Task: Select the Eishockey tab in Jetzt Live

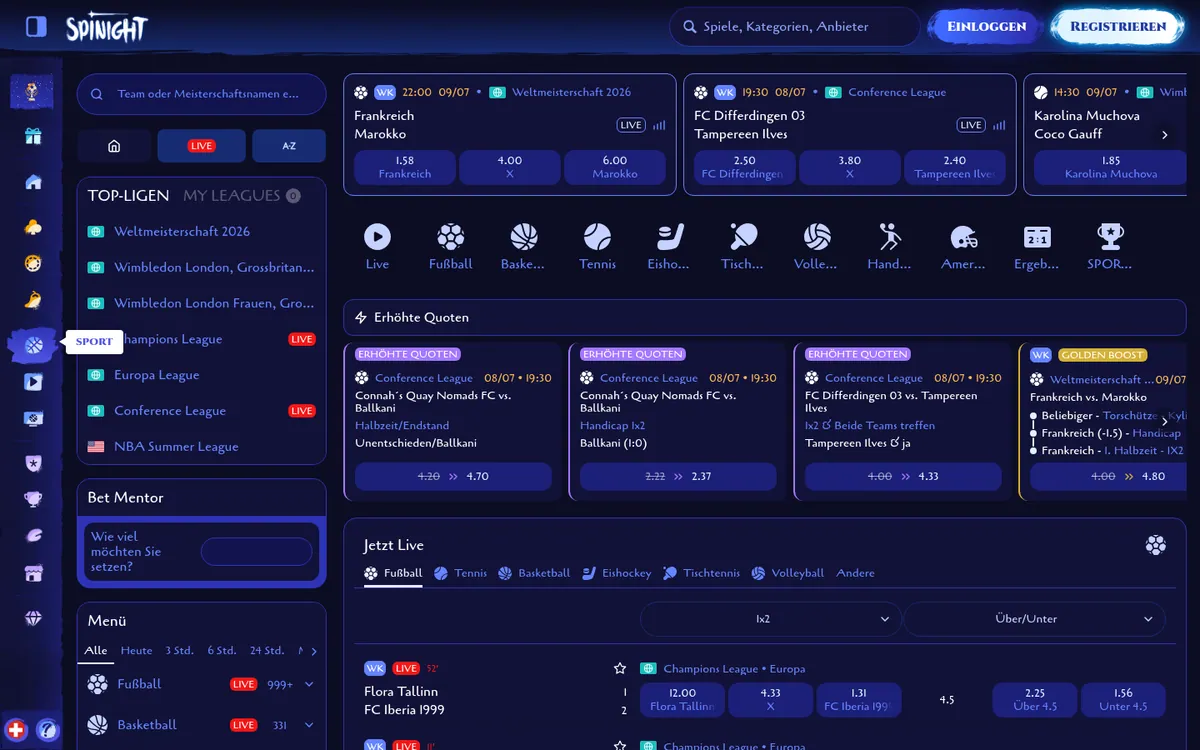Action: (x=616, y=573)
